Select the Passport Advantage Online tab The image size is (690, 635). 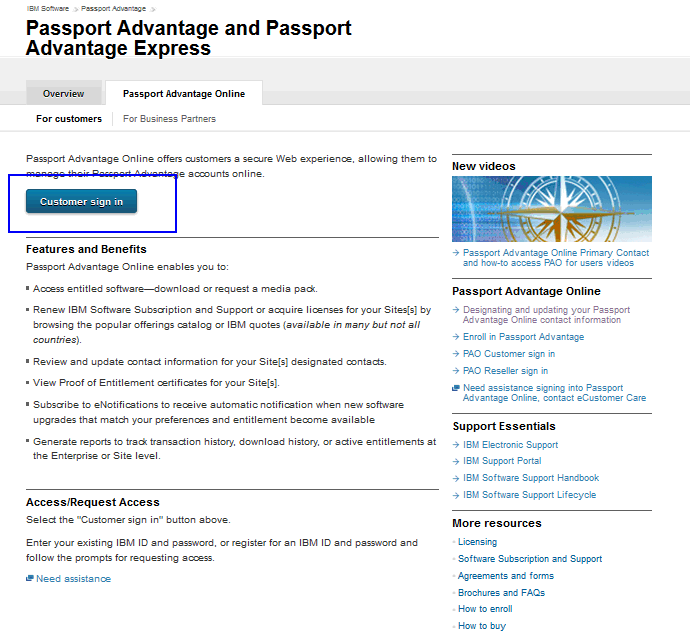point(184,93)
